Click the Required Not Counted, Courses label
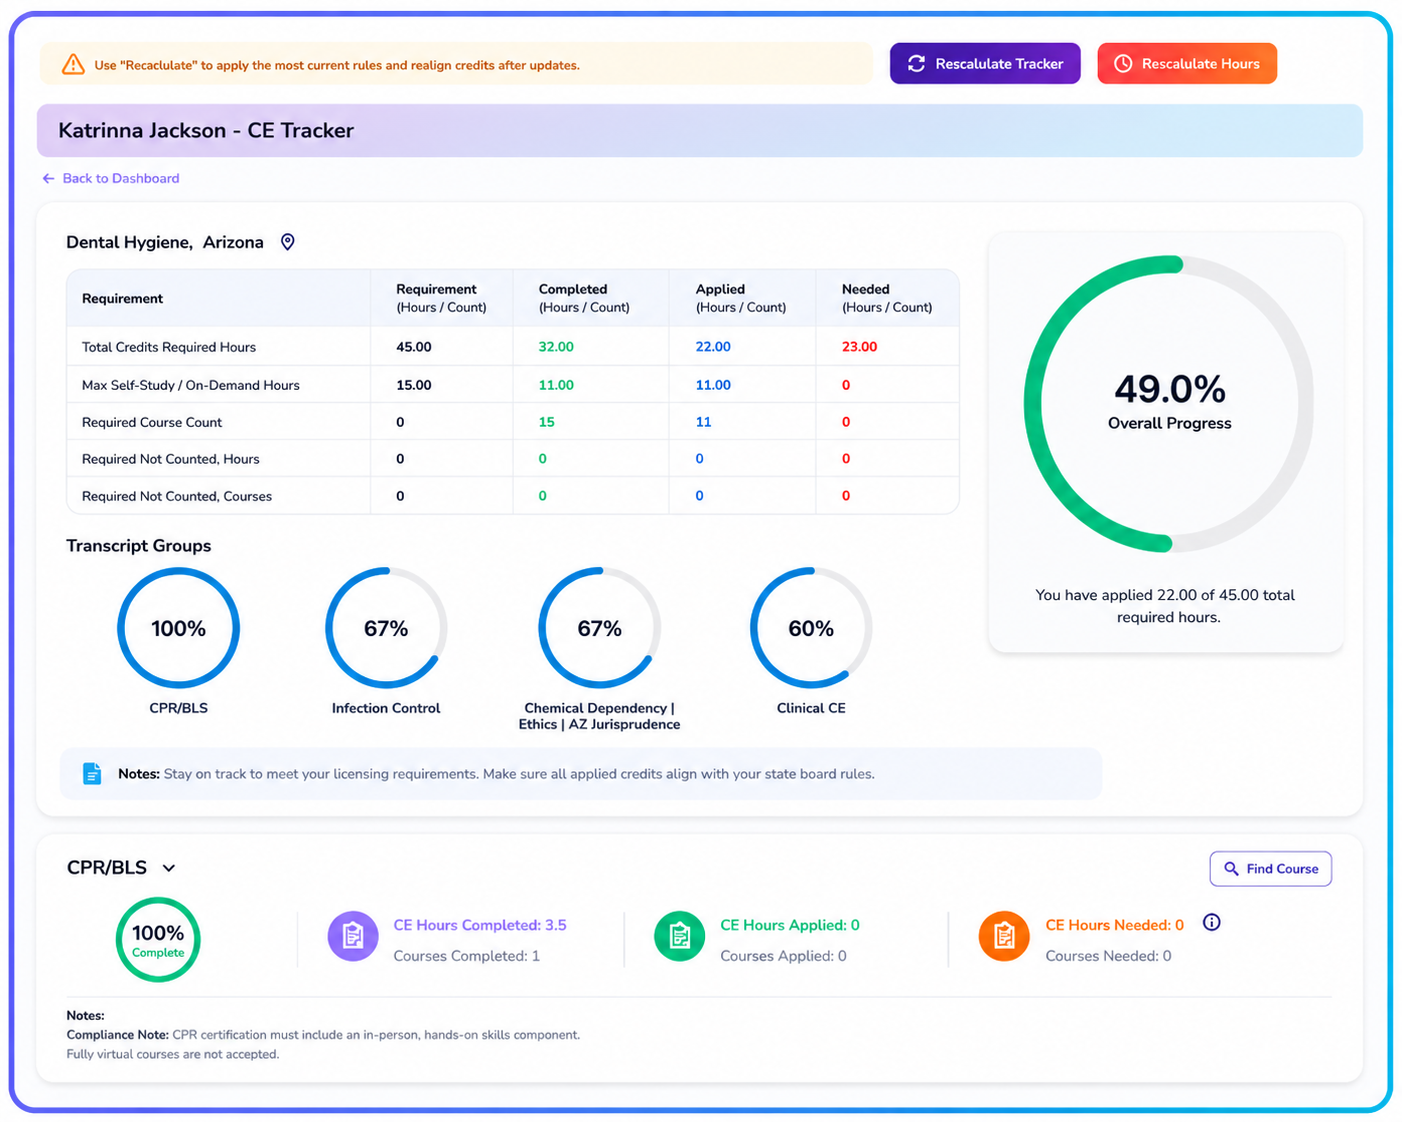1402x1122 pixels. (177, 496)
